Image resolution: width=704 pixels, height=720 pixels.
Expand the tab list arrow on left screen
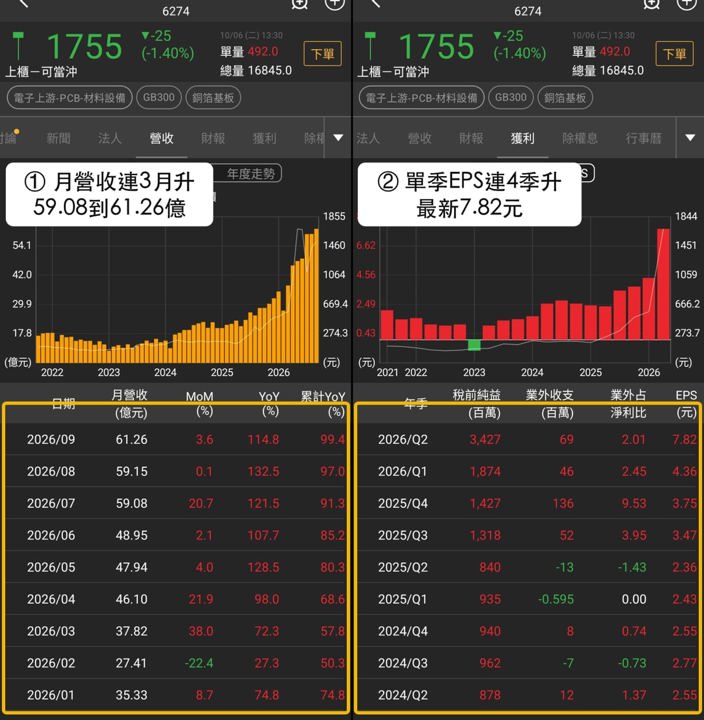coord(338,138)
